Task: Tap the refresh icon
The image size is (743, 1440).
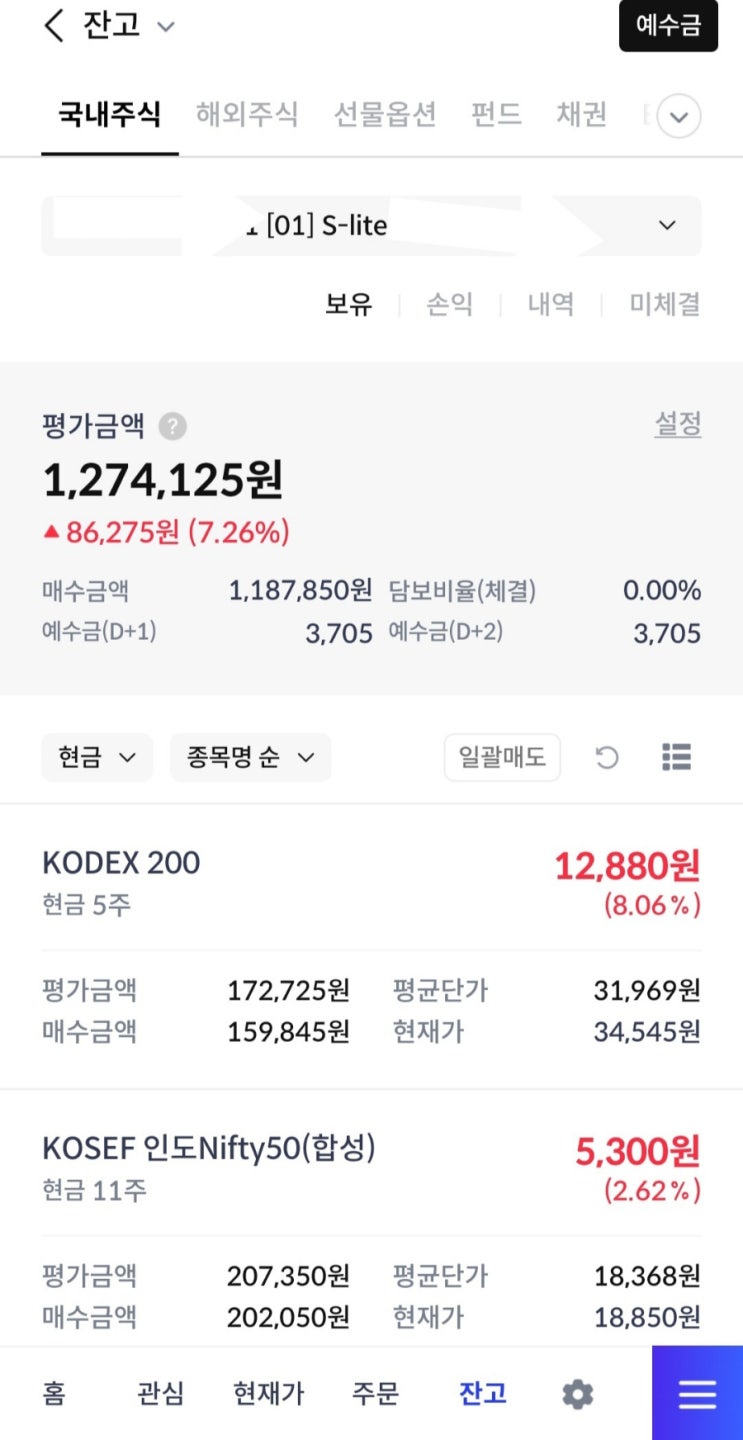Action: [607, 758]
